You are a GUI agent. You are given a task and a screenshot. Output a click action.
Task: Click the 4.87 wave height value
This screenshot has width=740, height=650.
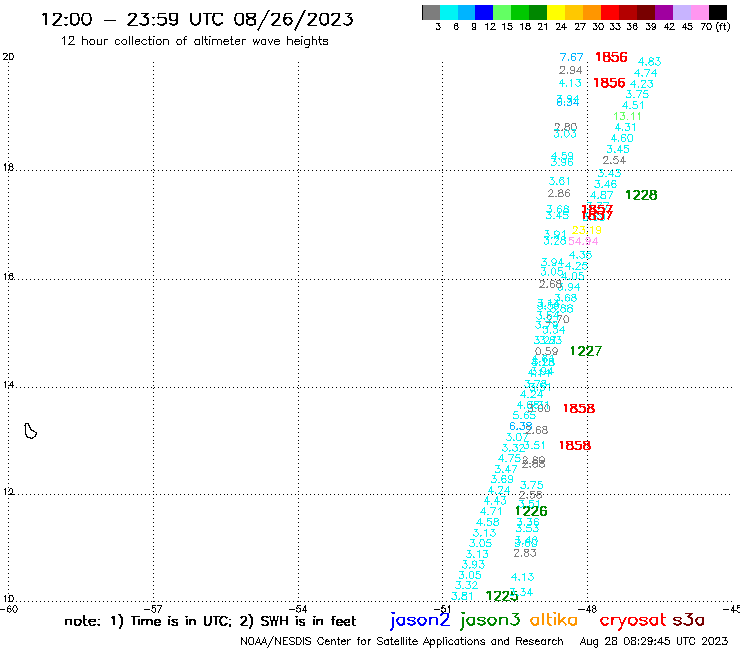point(602,195)
